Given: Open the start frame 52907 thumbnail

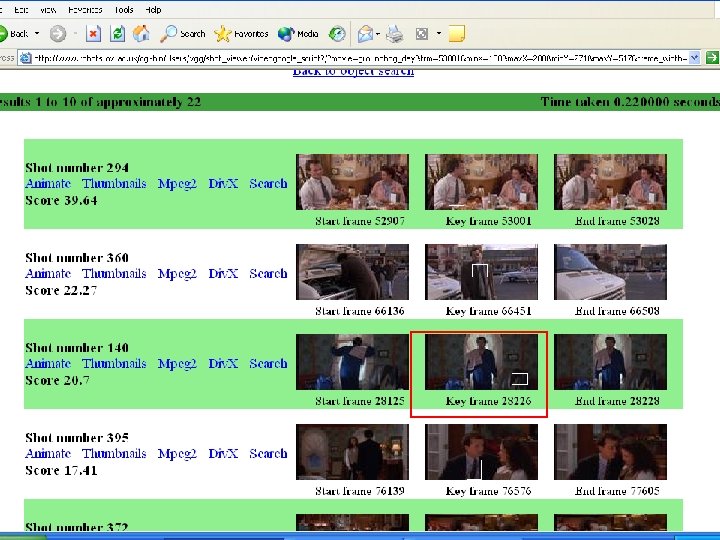Looking at the screenshot, I should [x=352, y=182].
